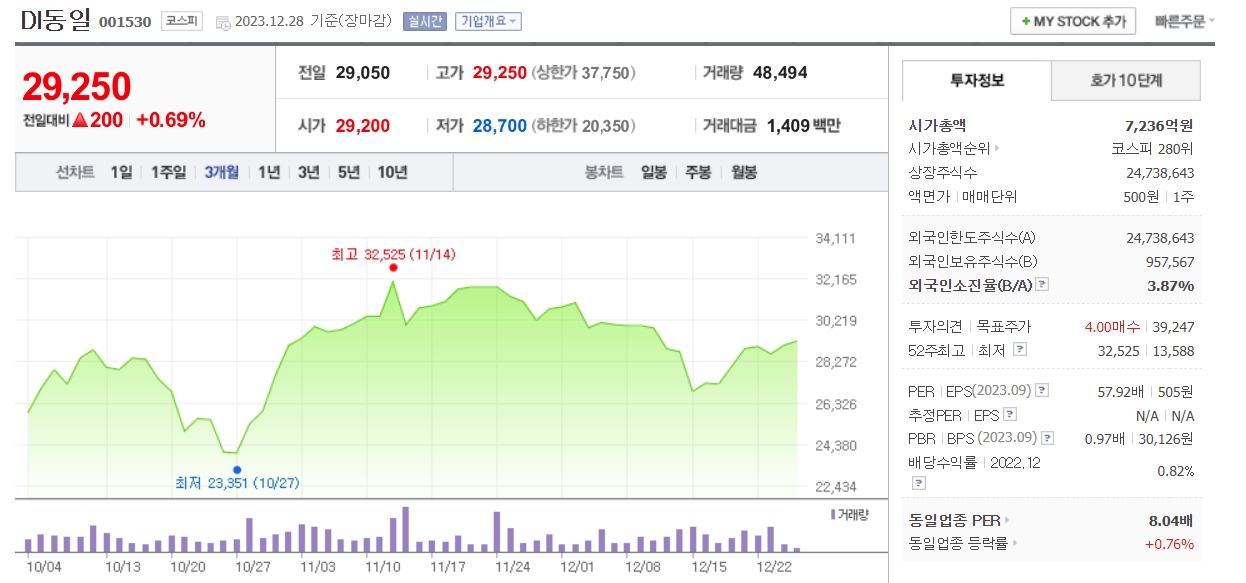This screenshot has height=583, width=1246.
Task: Select the 3개월 line chart period
Action: point(221,172)
